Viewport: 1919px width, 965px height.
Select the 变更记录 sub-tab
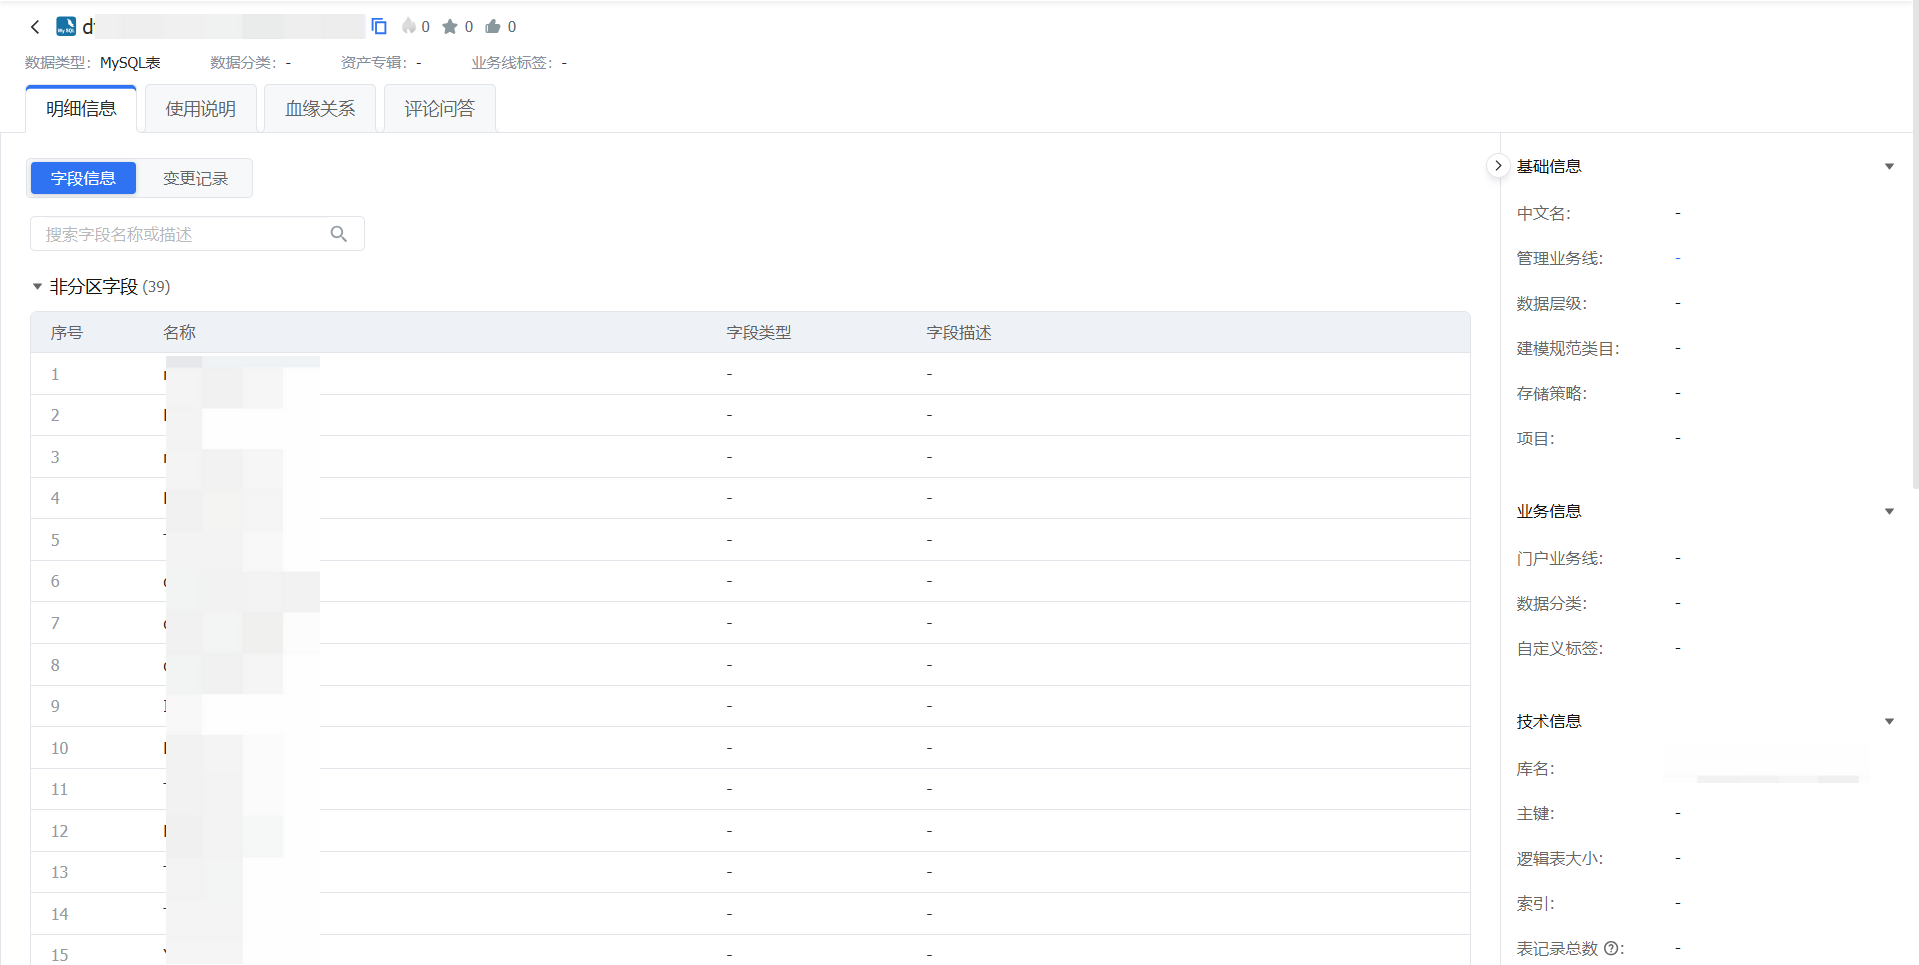[x=195, y=178]
